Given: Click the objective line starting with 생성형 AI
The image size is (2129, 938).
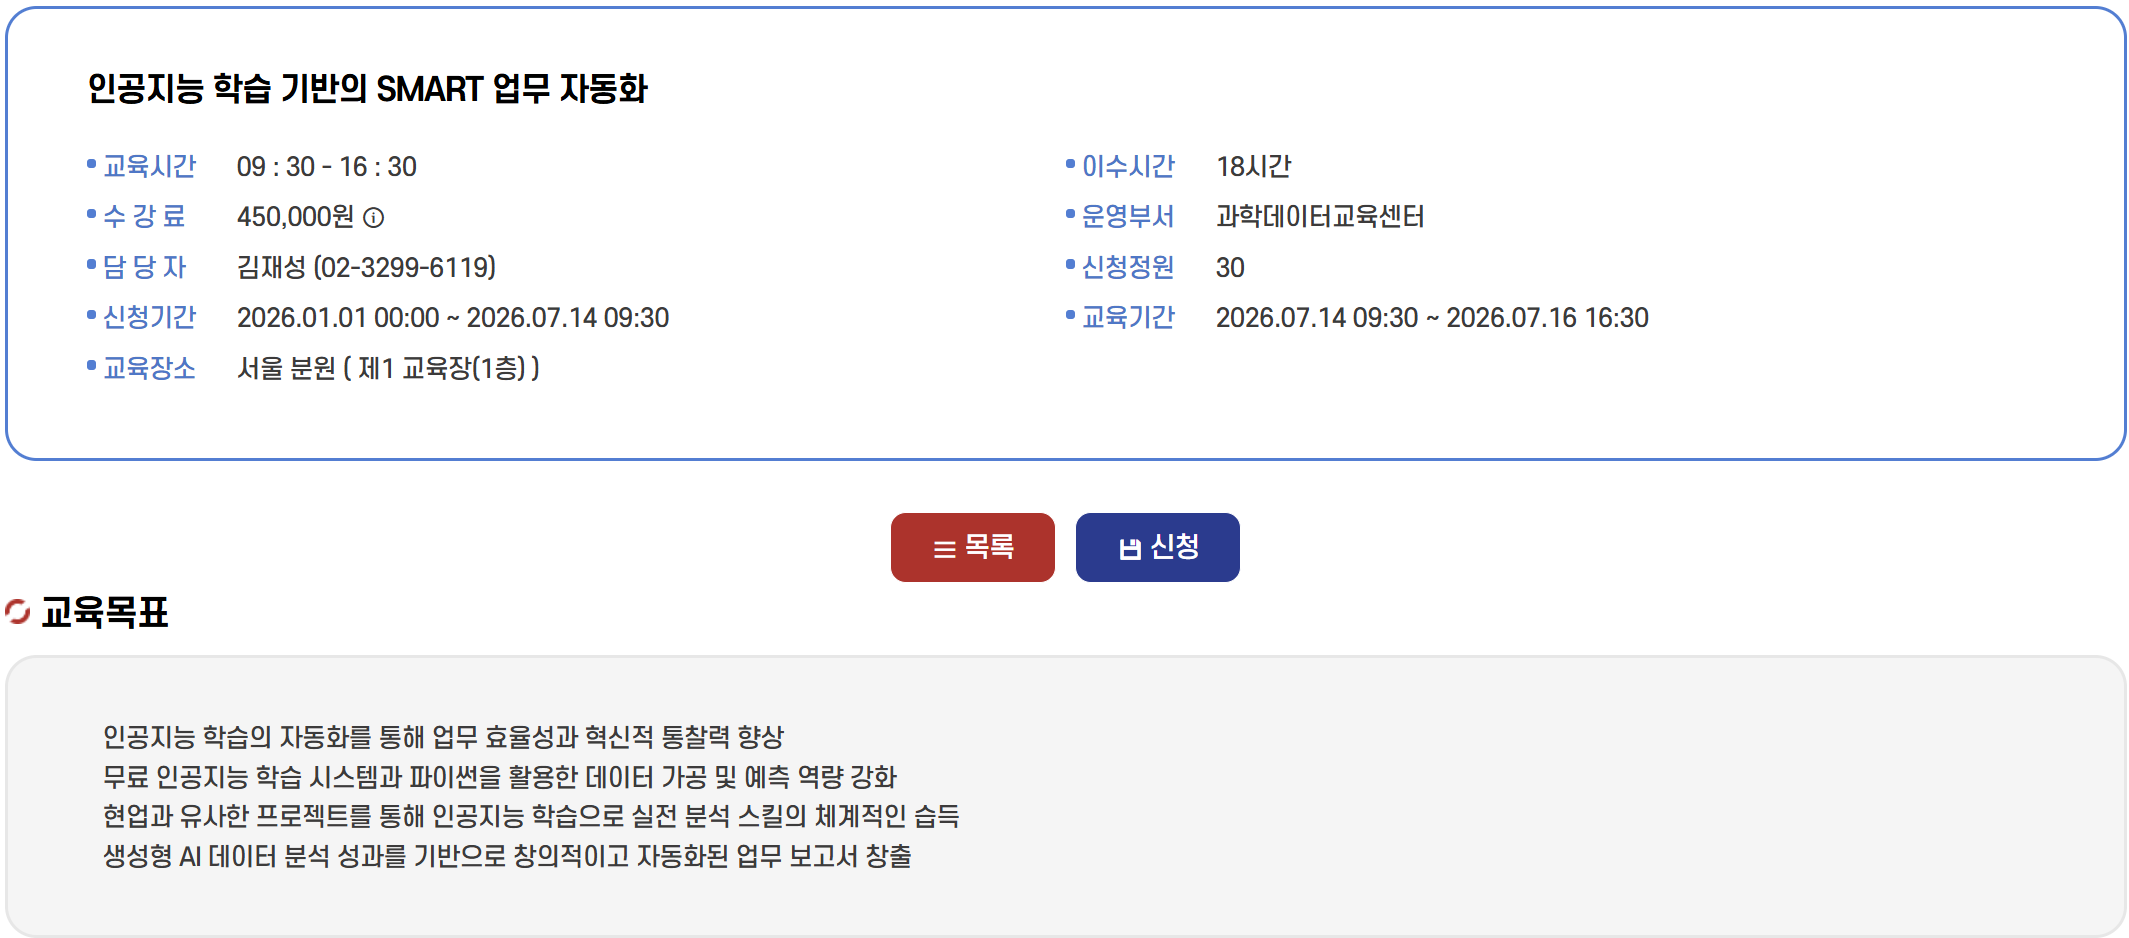Looking at the screenshot, I should 507,856.
